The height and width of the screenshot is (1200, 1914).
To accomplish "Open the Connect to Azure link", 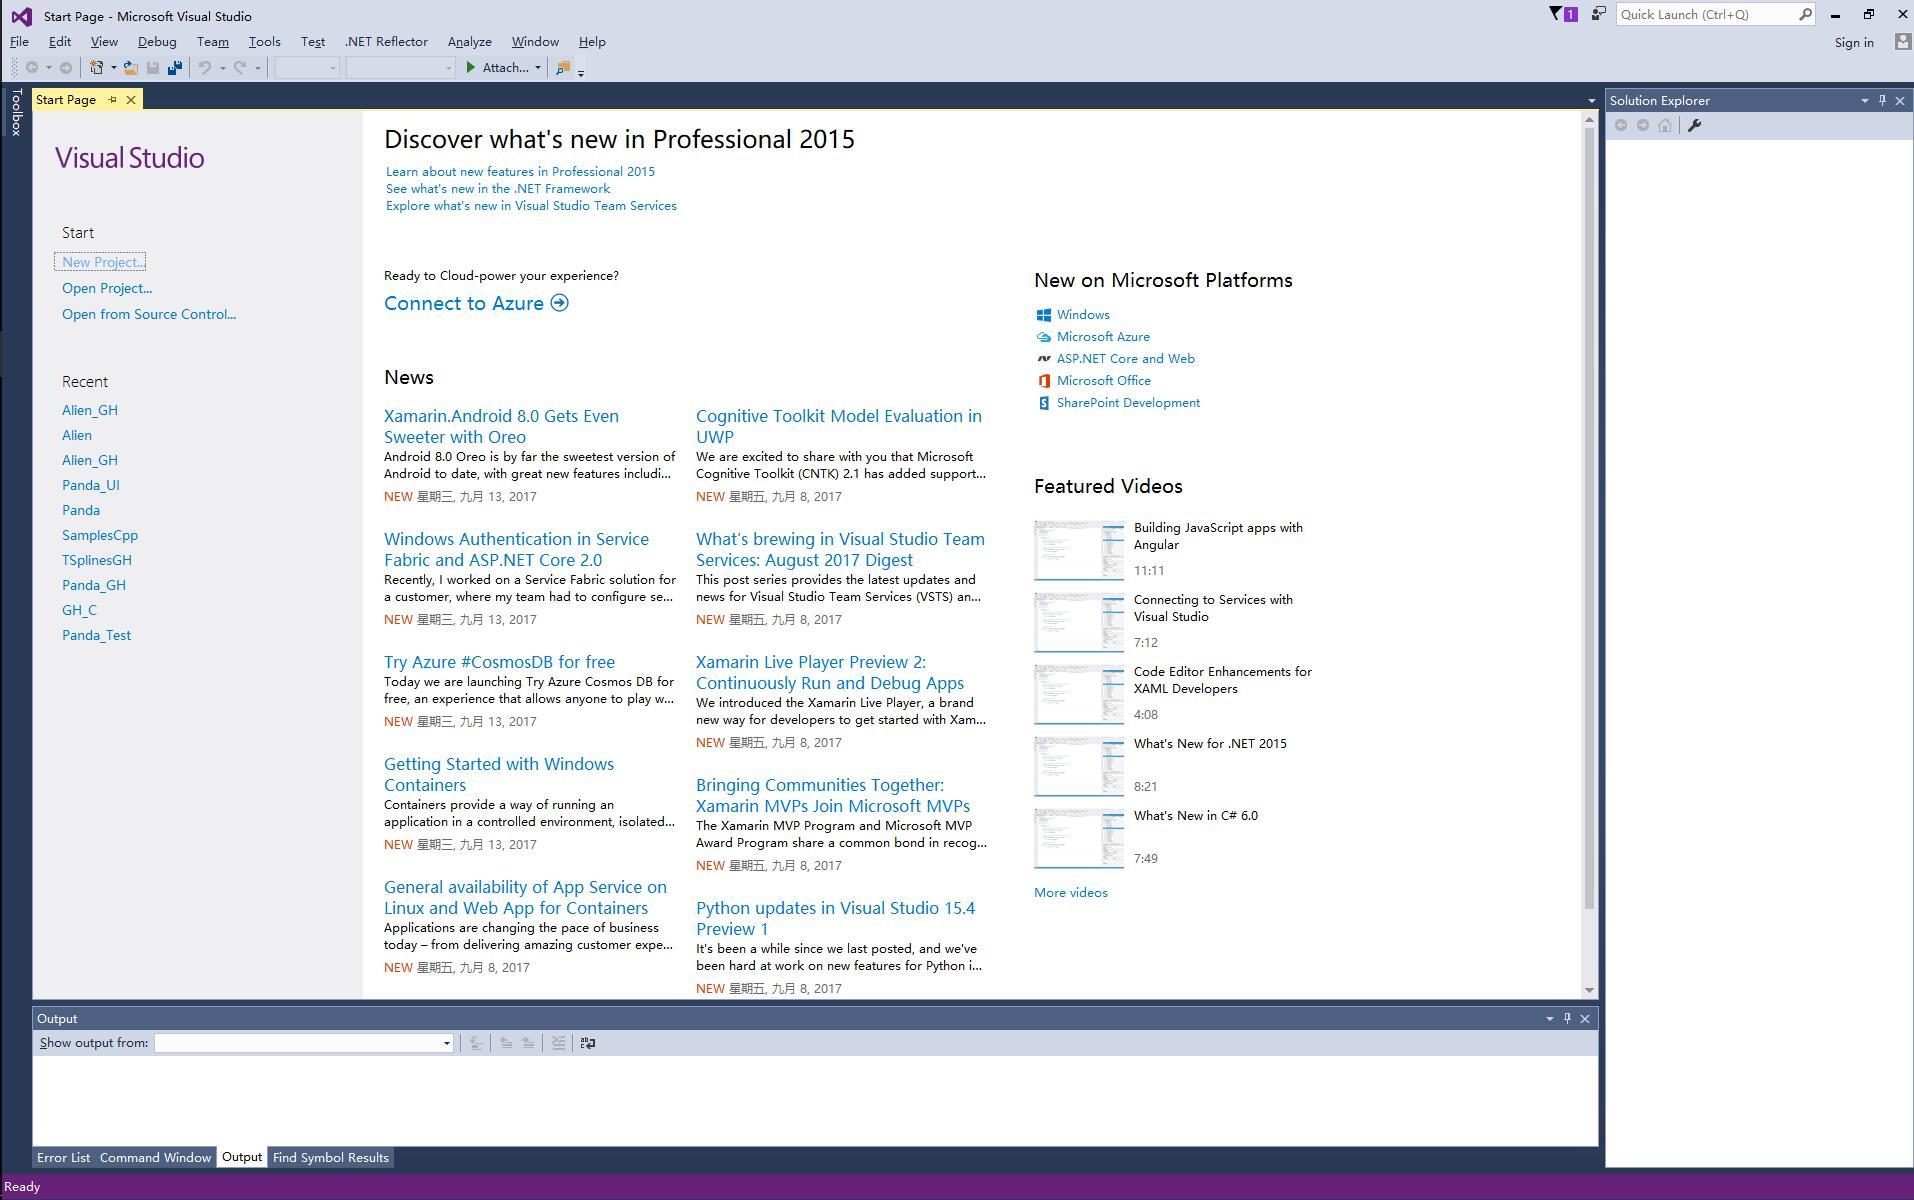I will pyautogui.click(x=476, y=303).
